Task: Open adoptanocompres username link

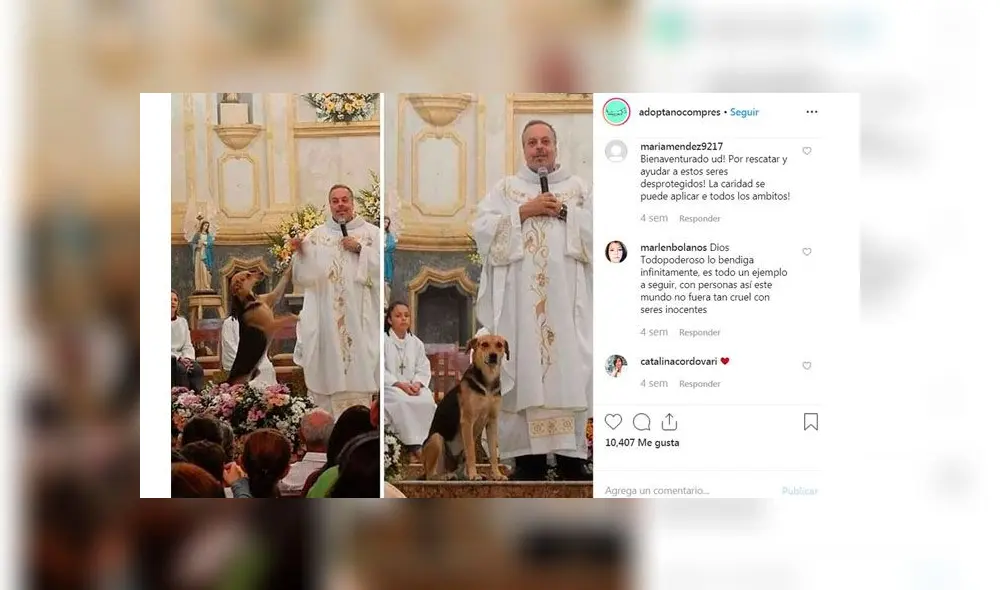Action: click(x=679, y=112)
